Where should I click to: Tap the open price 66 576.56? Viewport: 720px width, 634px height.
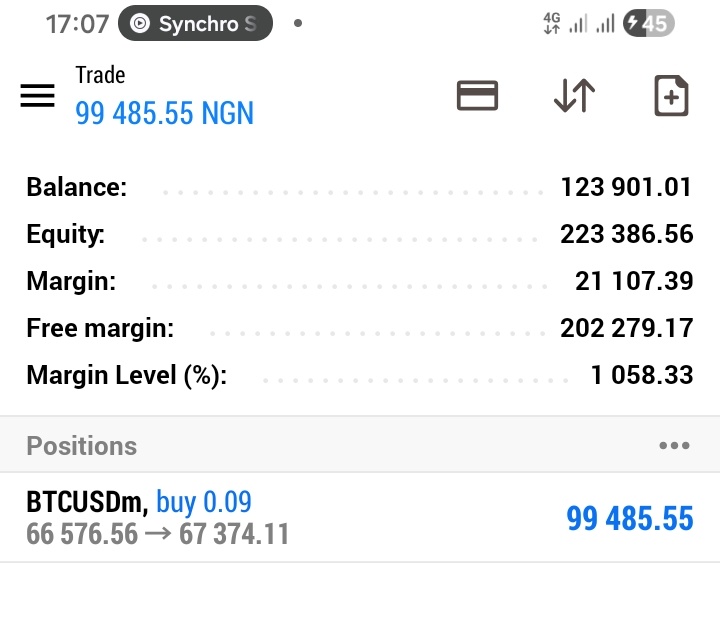(x=82, y=534)
